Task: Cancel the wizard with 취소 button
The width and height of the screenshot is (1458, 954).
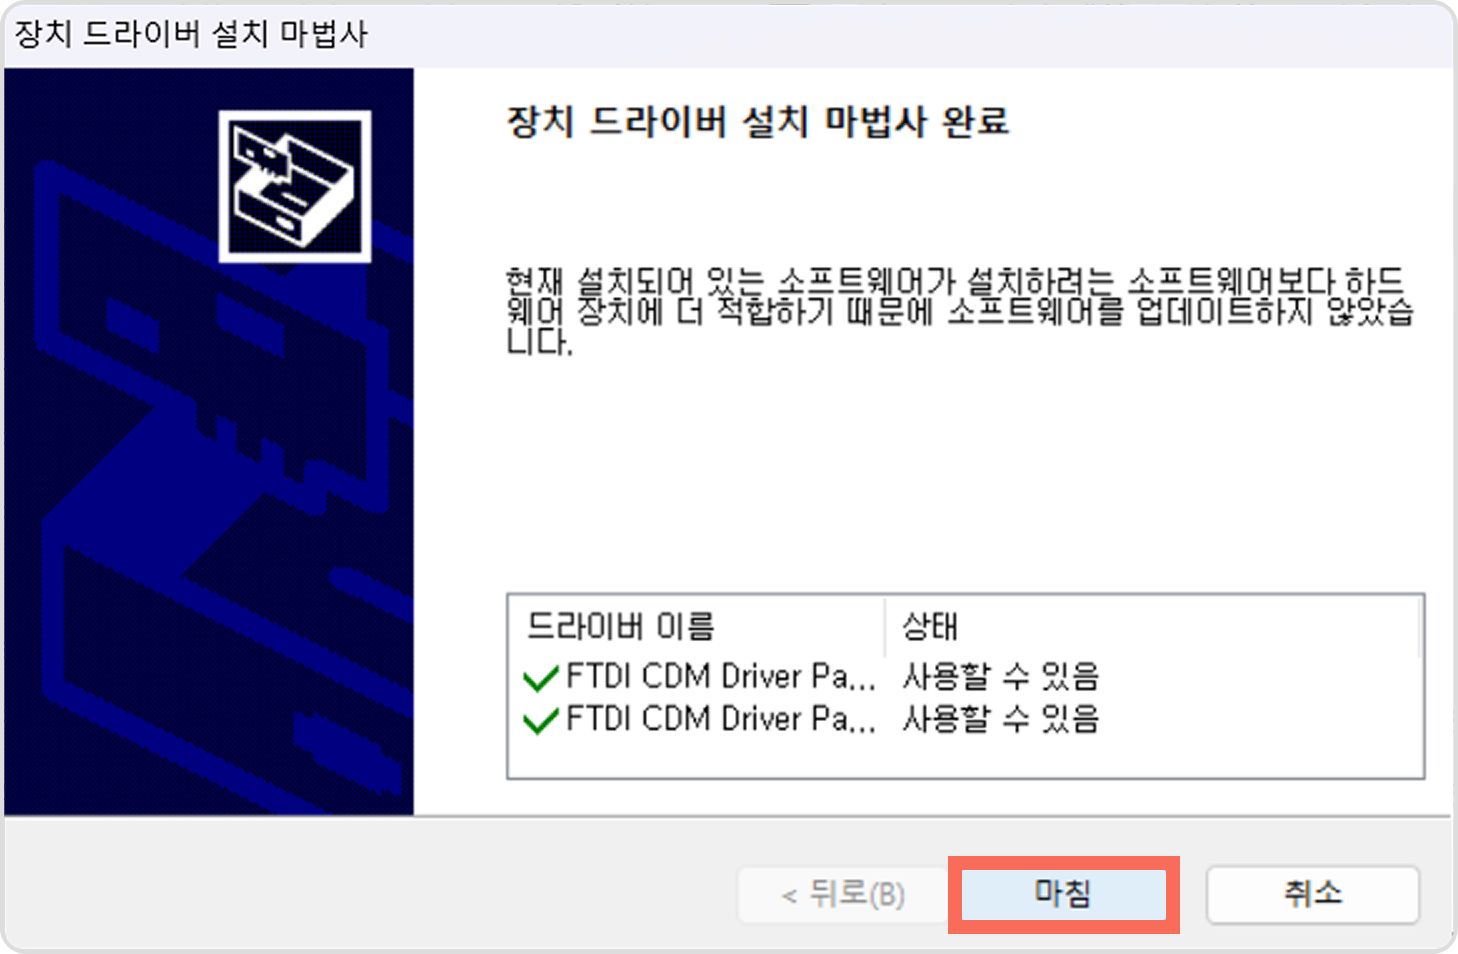Action: click(1313, 893)
